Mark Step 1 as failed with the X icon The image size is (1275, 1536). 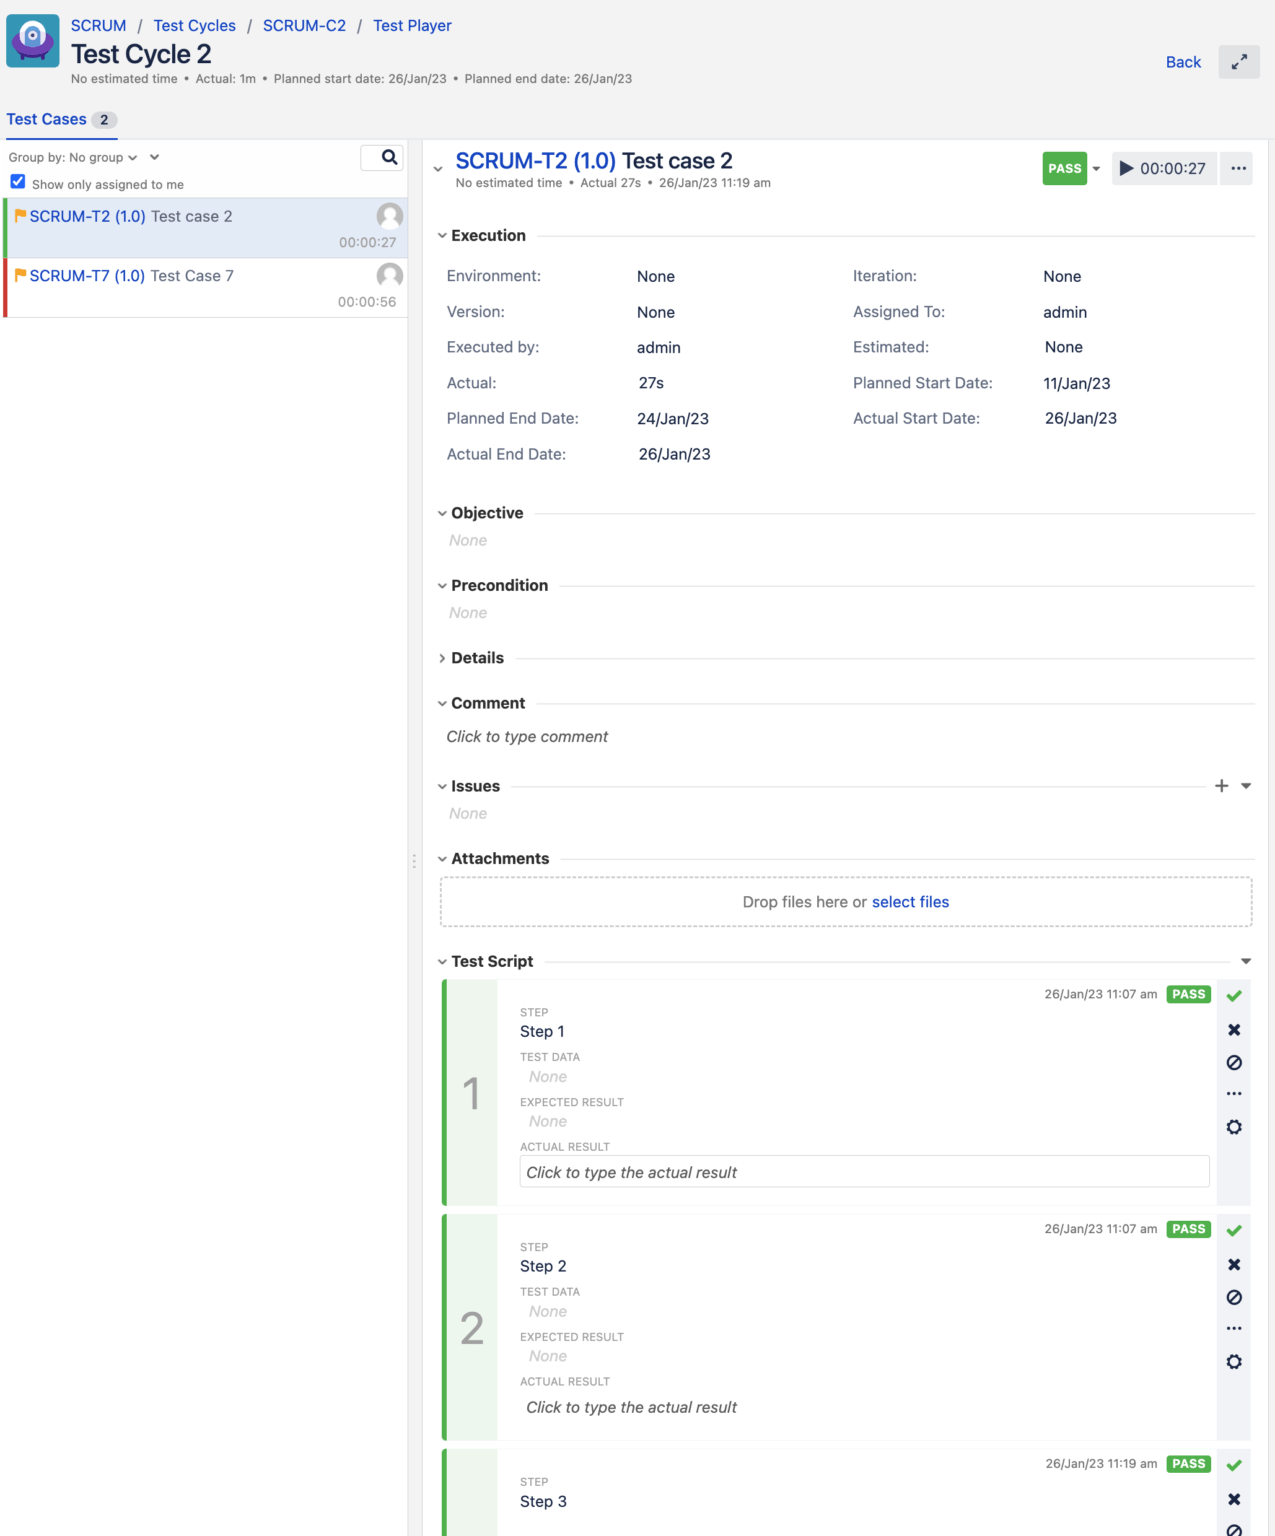point(1234,1029)
